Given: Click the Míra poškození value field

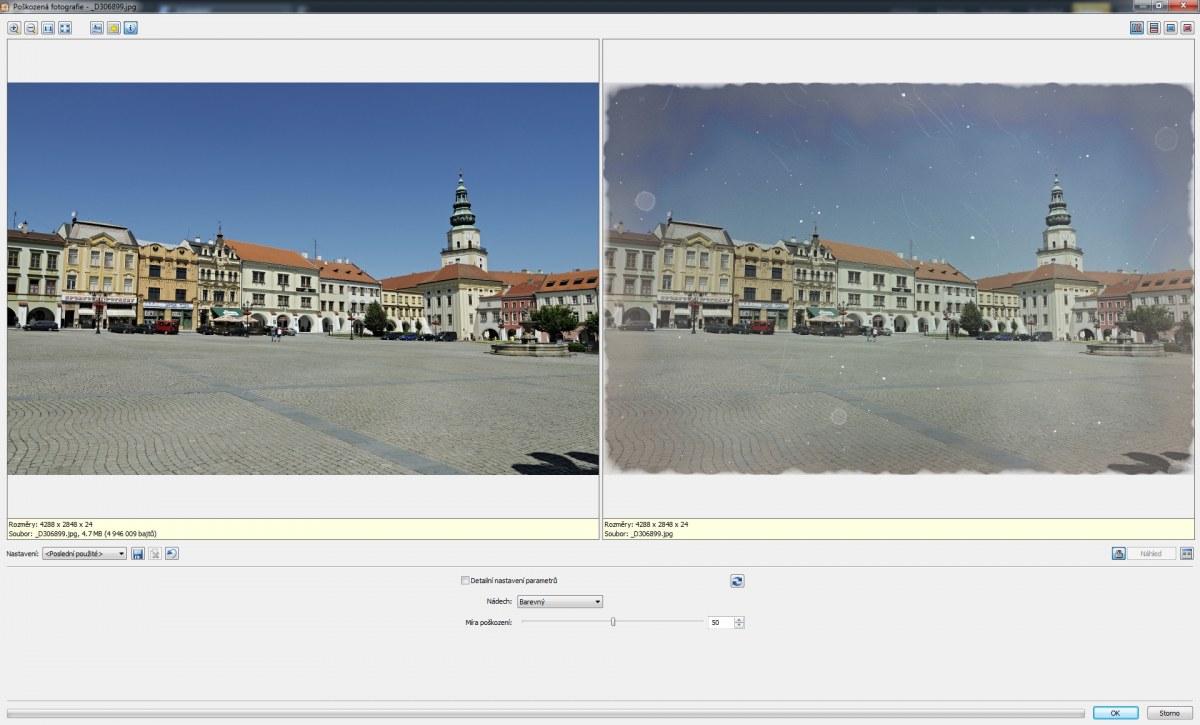Looking at the screenshot, I should point(719,622).
